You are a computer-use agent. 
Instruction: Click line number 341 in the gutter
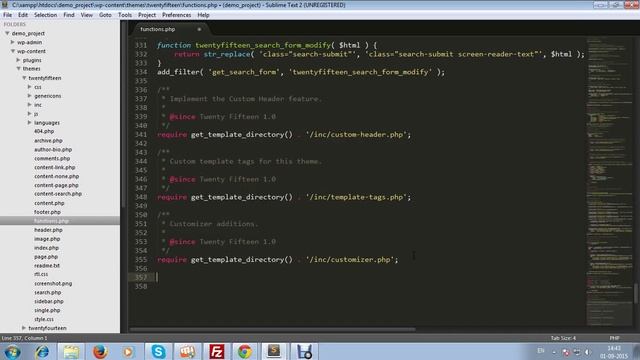coord(141,135)
